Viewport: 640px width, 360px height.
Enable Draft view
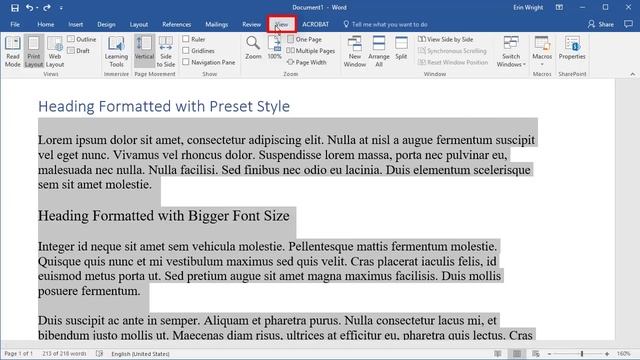pyautogui.click(x=79, y=51)
